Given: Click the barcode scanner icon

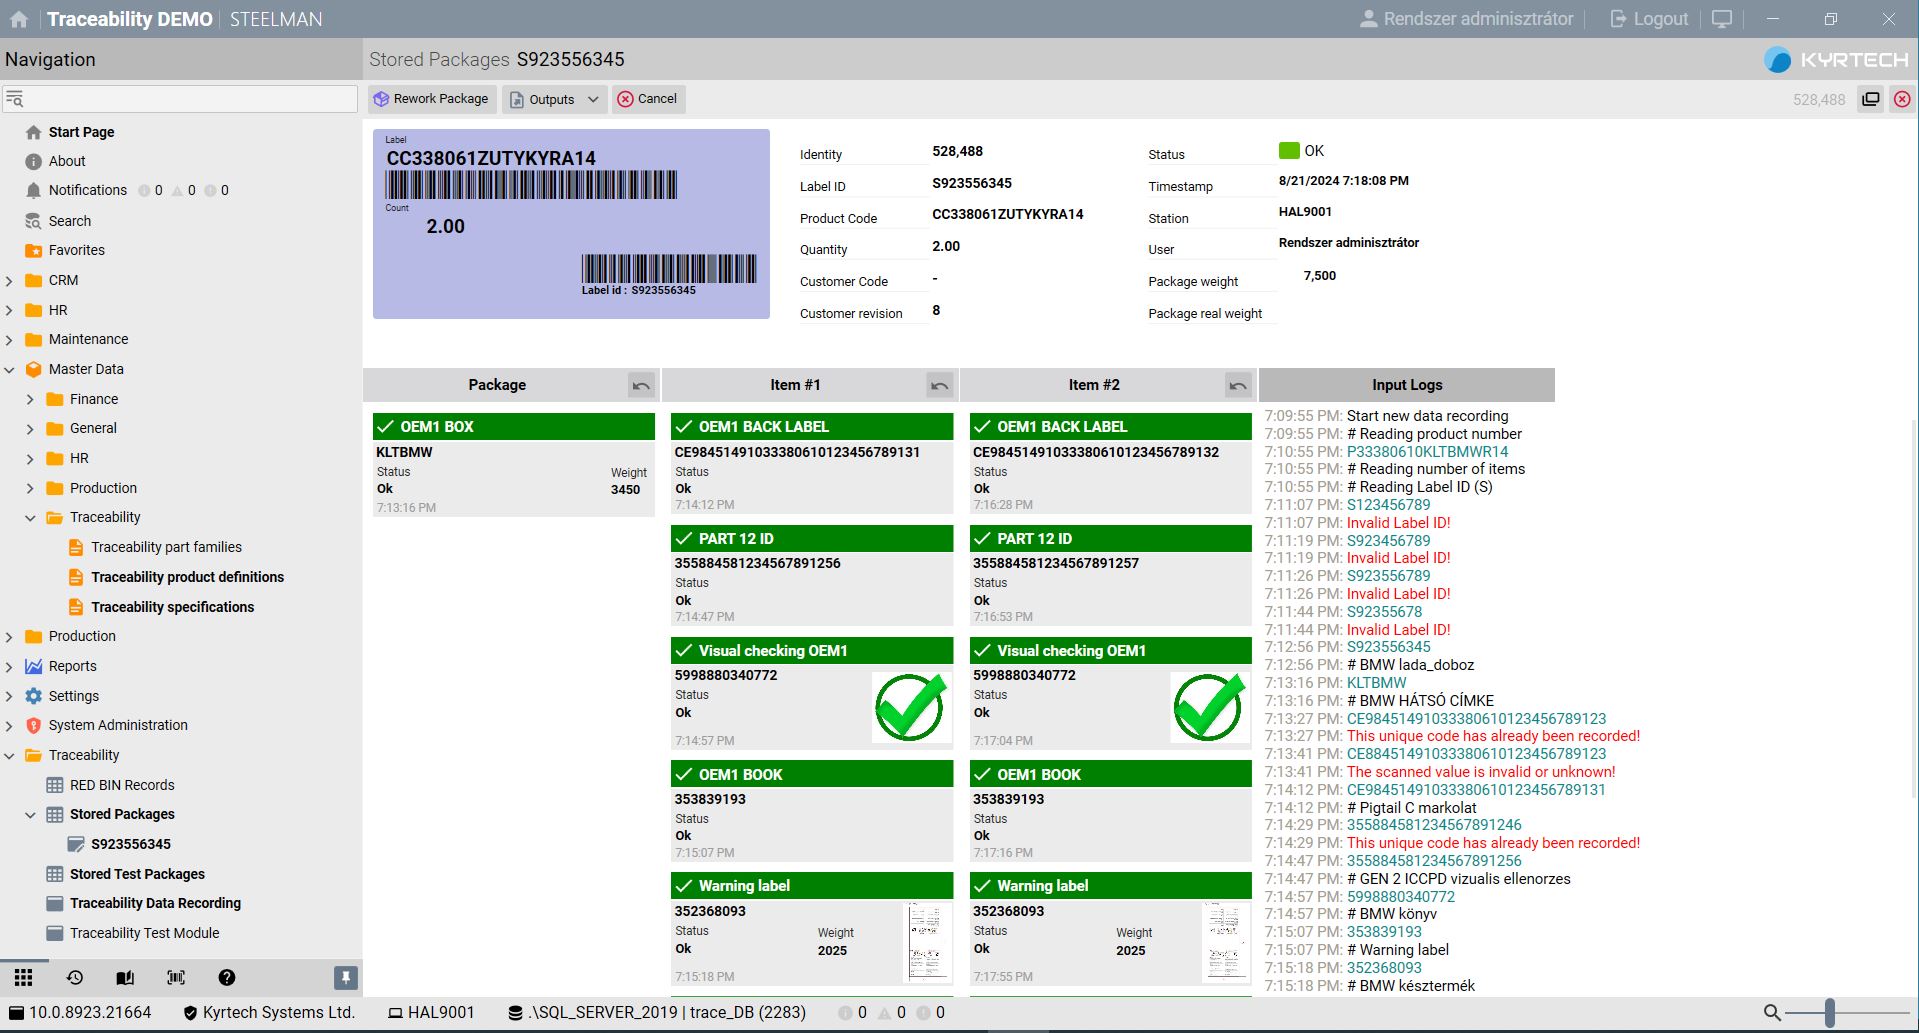Looking at the screenshot, I should click(176, 977).
